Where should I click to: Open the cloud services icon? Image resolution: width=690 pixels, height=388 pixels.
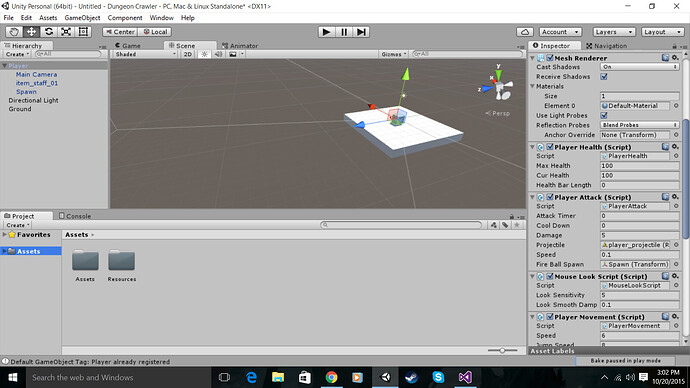[525, 32]
